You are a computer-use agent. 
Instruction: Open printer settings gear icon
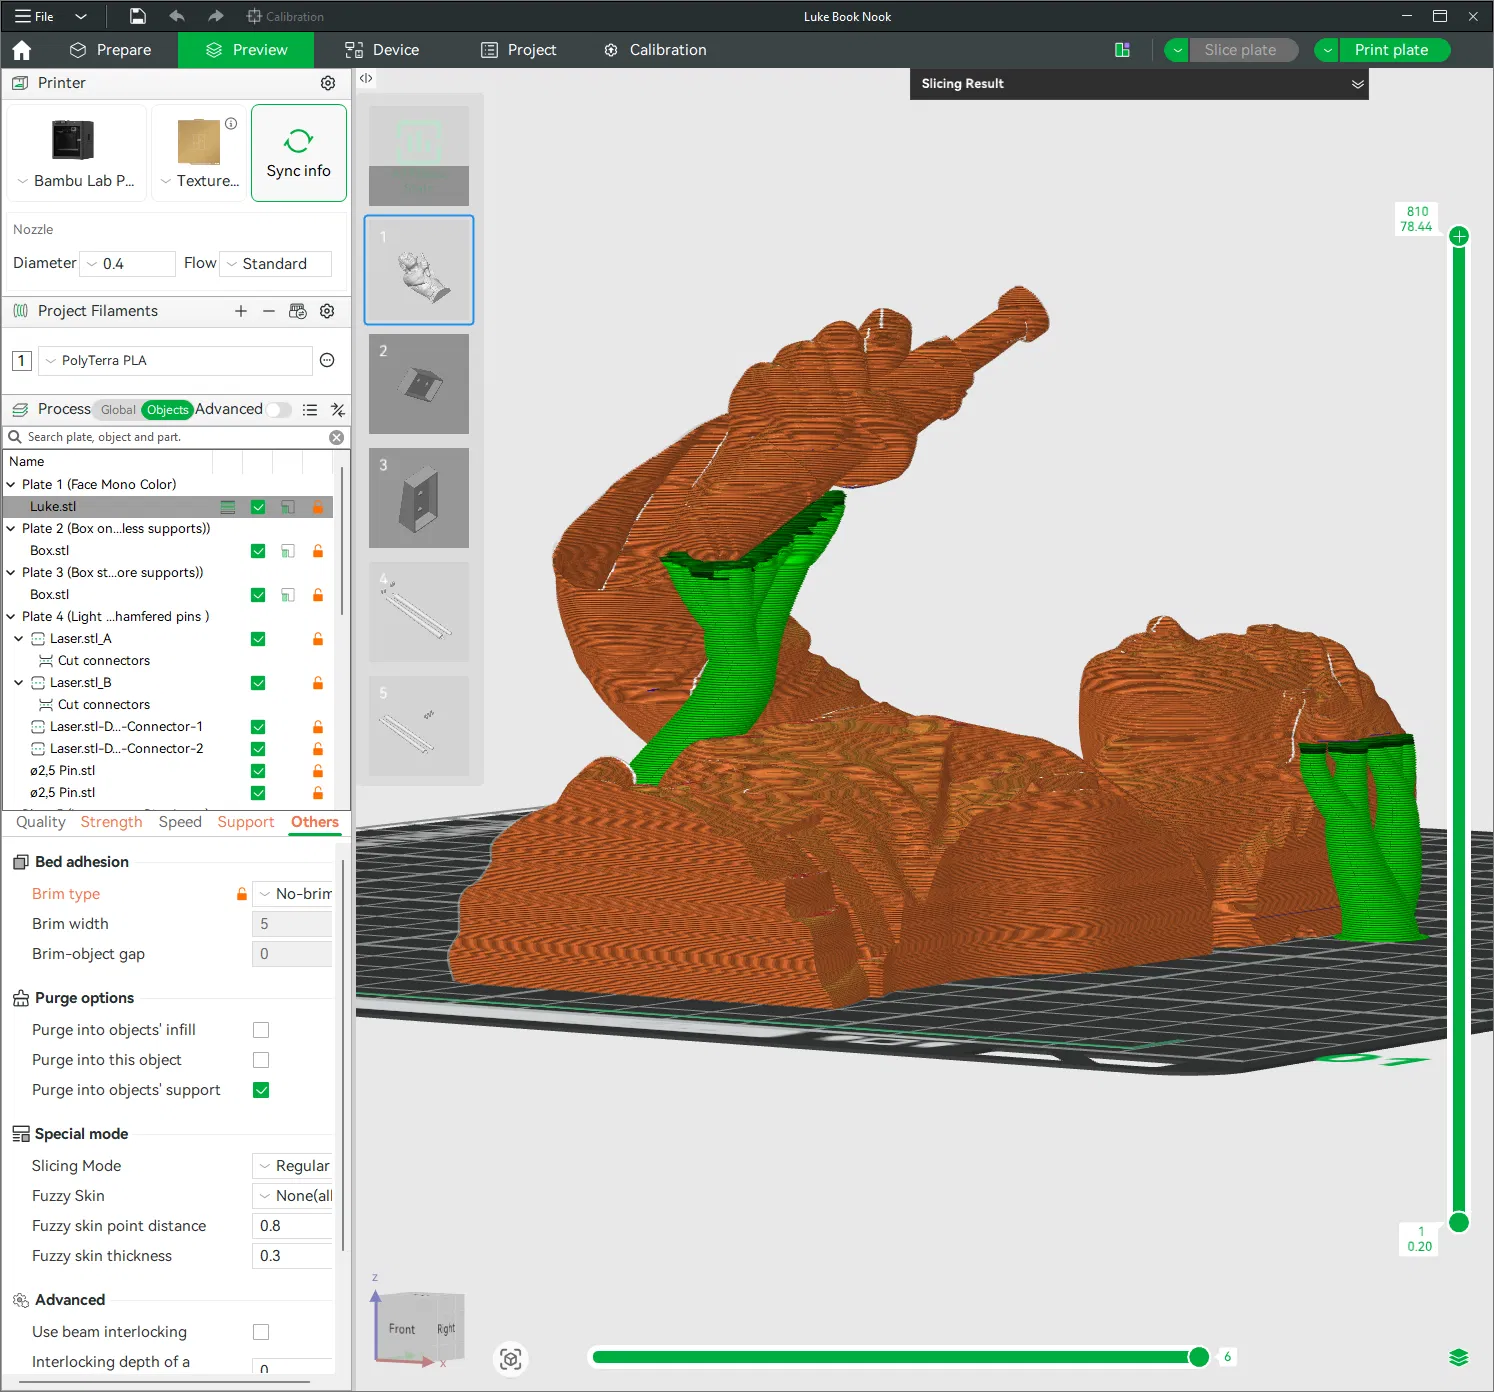(328, 83)
